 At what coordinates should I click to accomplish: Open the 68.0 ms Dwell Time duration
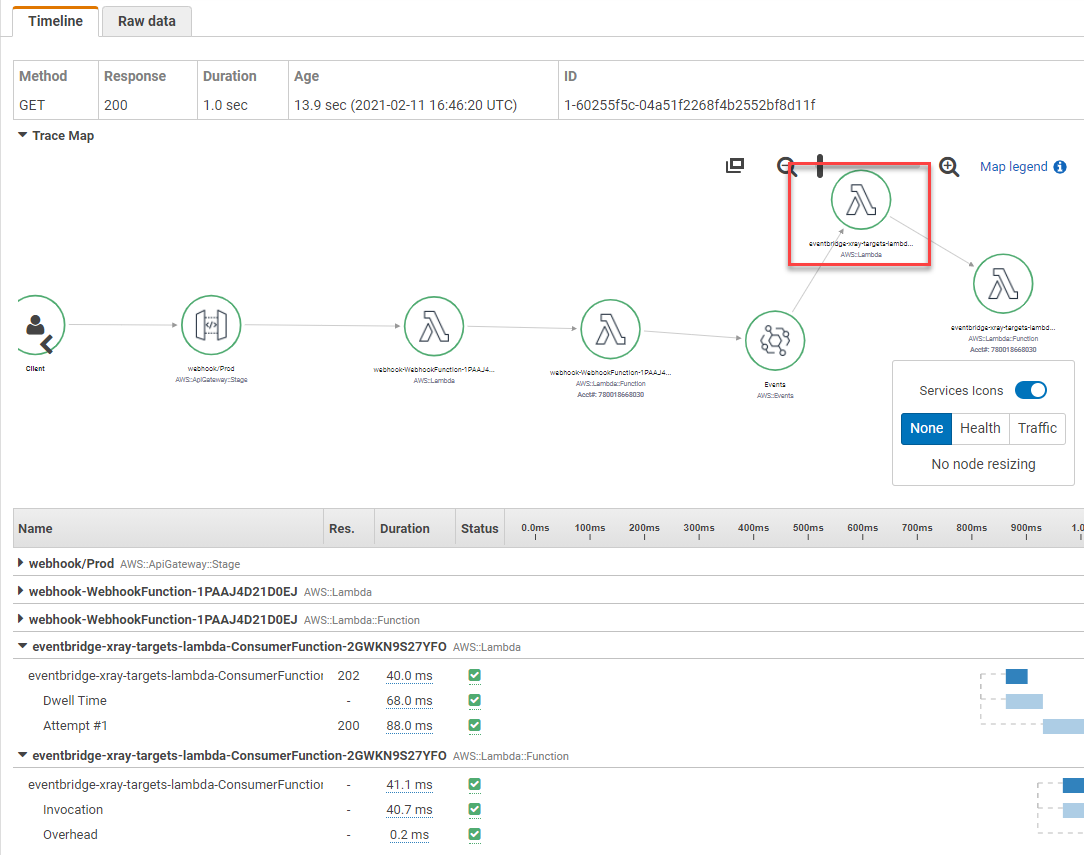click(x=409, y=701)
